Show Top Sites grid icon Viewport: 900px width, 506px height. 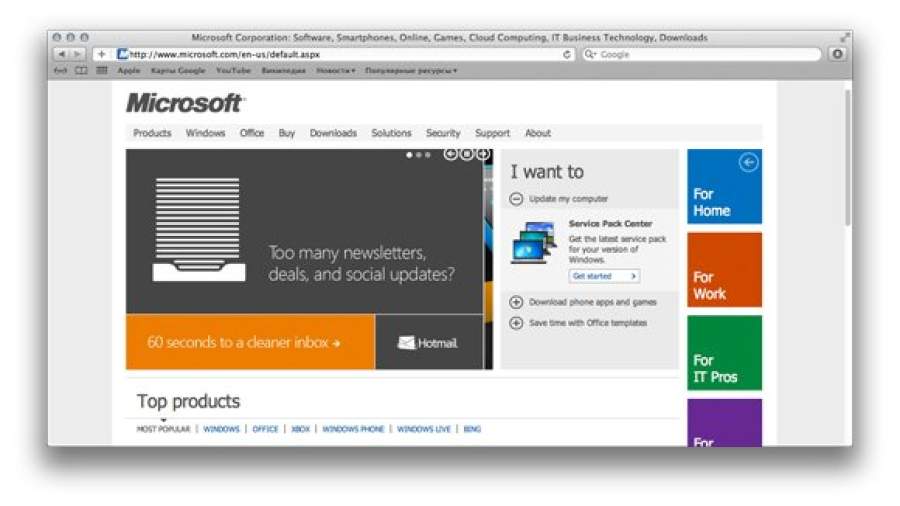point(102,71)
